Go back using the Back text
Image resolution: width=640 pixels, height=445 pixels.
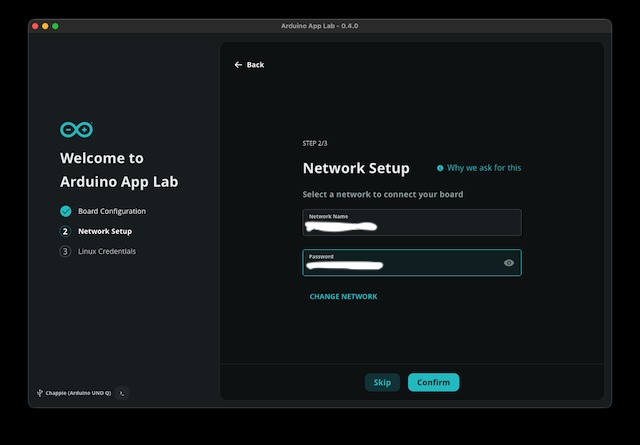(x=256, y=65)
